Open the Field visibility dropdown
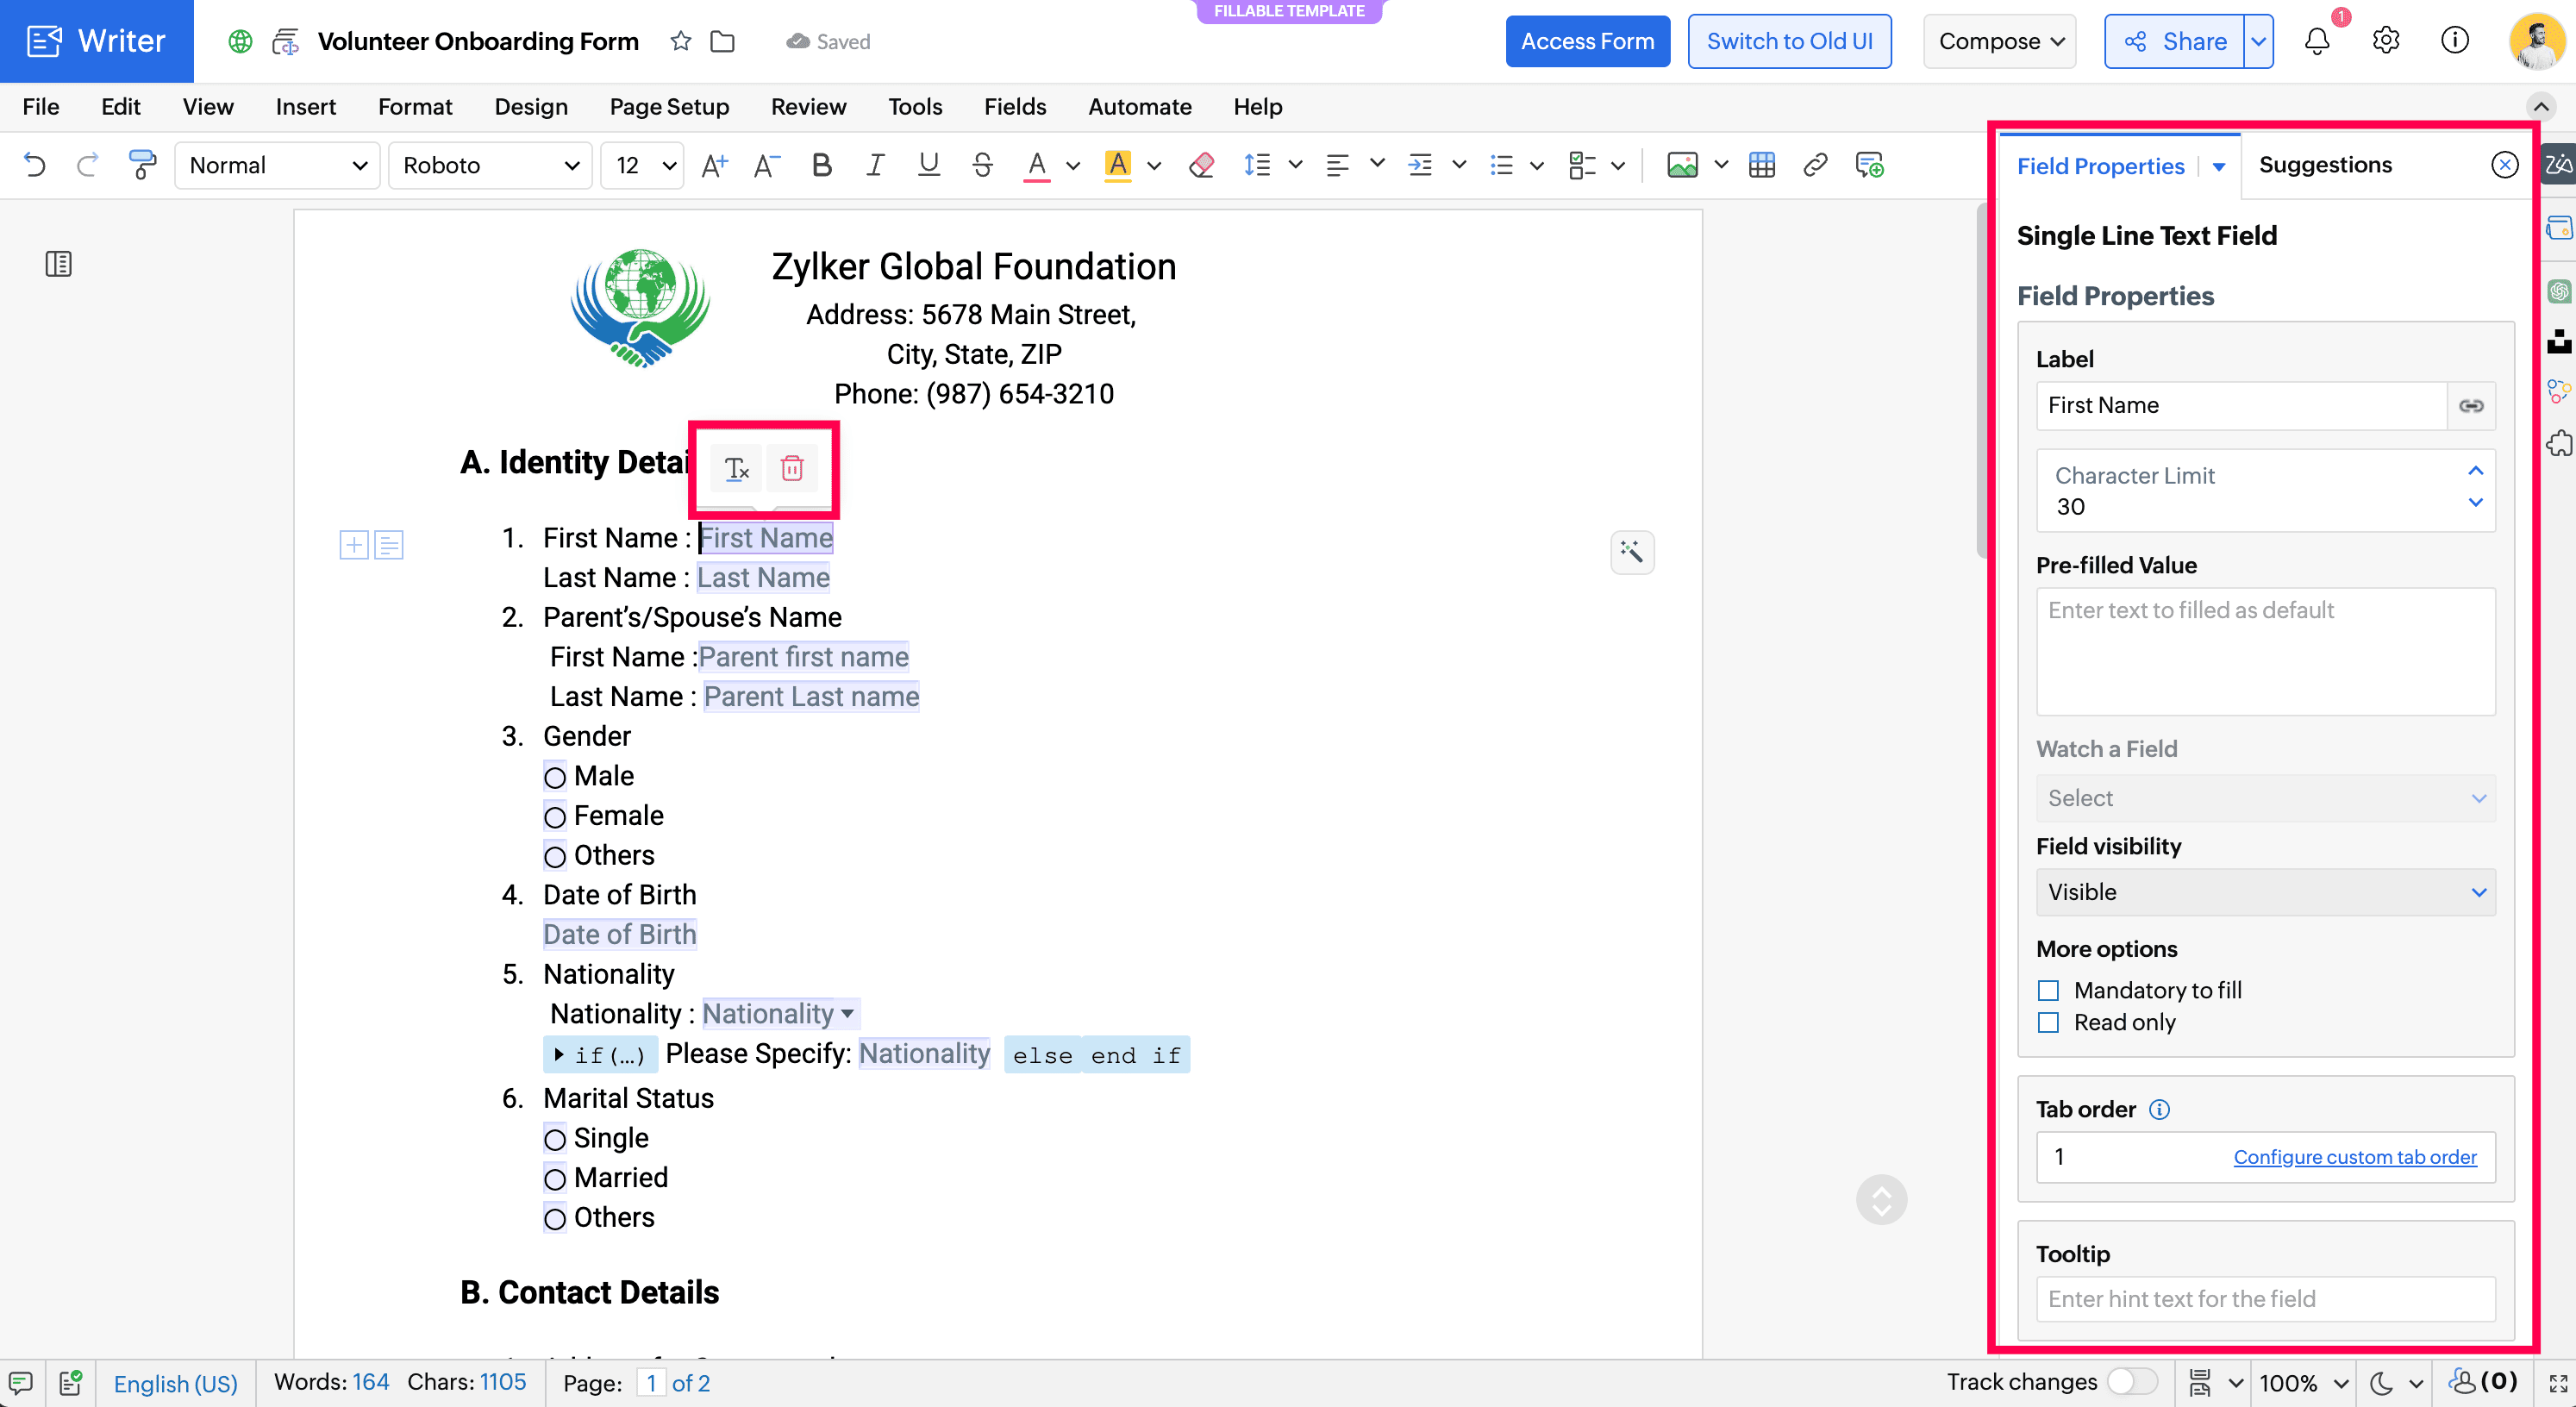This screenshot has width=2576, height=1407. pyautogui.click(x=2265, y=892)
